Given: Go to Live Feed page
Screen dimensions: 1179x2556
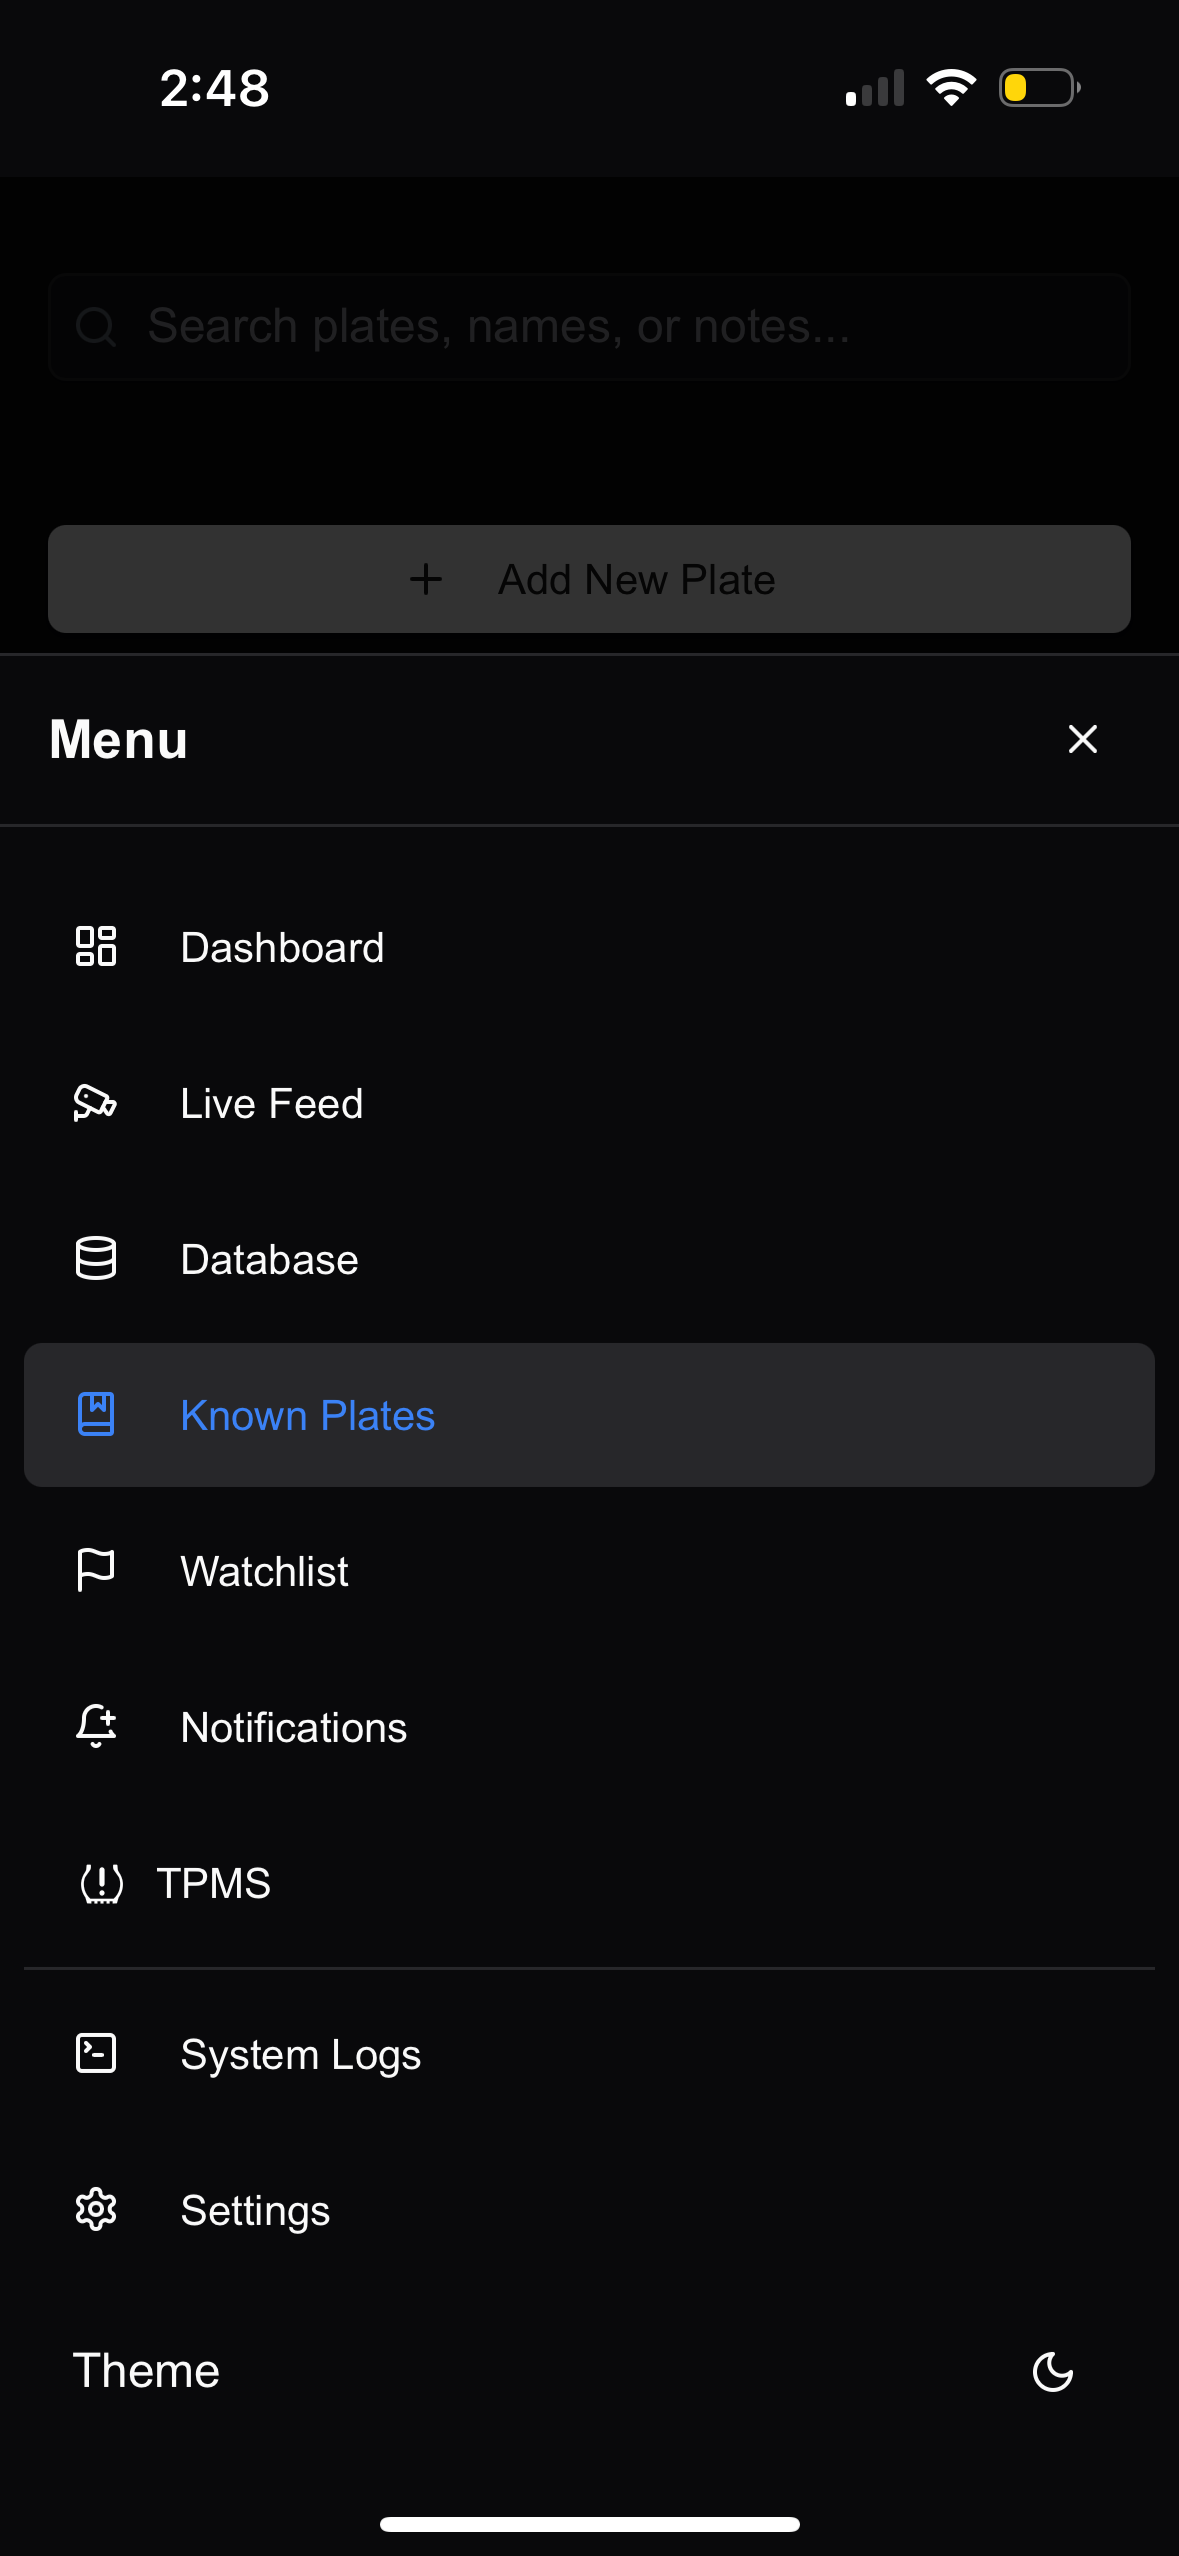Looking at the screenshot, I should pyautogui.click(x=589, y=1103).
